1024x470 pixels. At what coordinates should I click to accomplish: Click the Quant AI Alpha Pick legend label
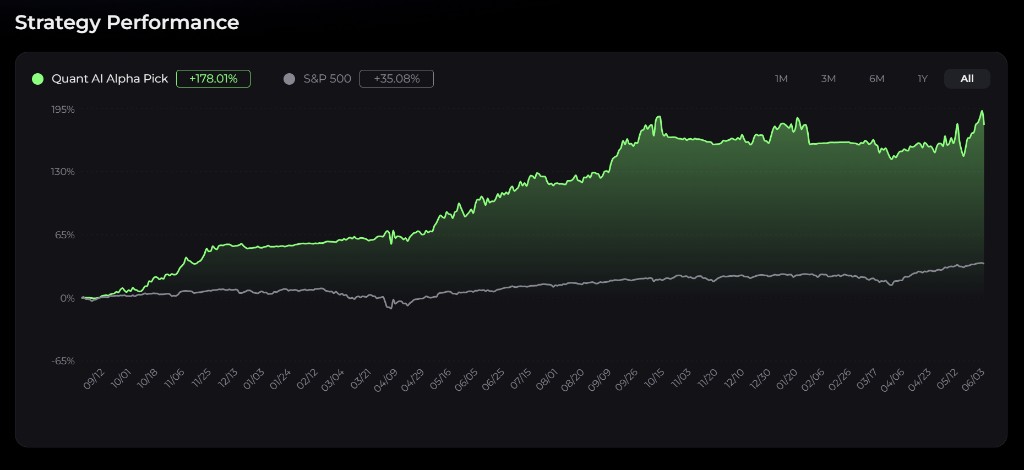tap(110, 79)
